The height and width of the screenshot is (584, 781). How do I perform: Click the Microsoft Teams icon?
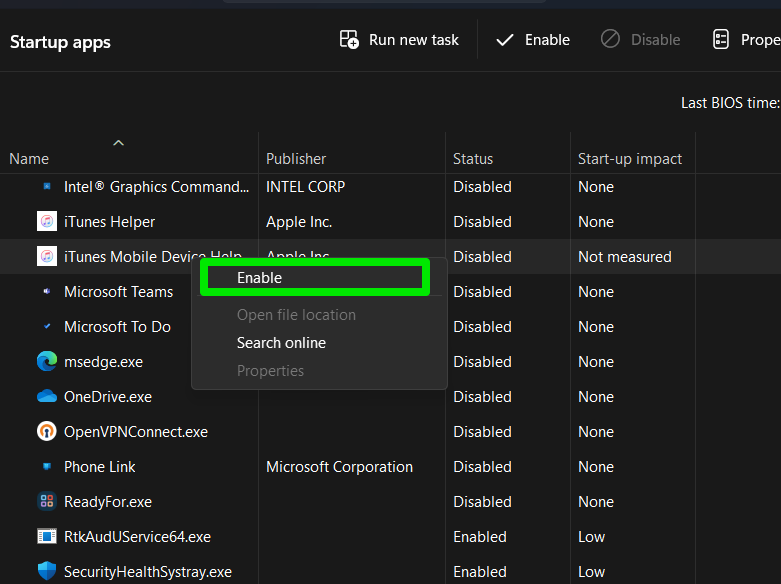47,291
